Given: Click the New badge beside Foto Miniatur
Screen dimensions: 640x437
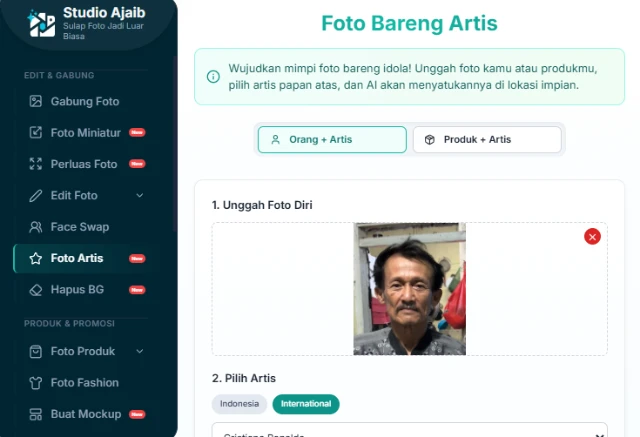Looking at the screenshot, I should click(137, 133).
